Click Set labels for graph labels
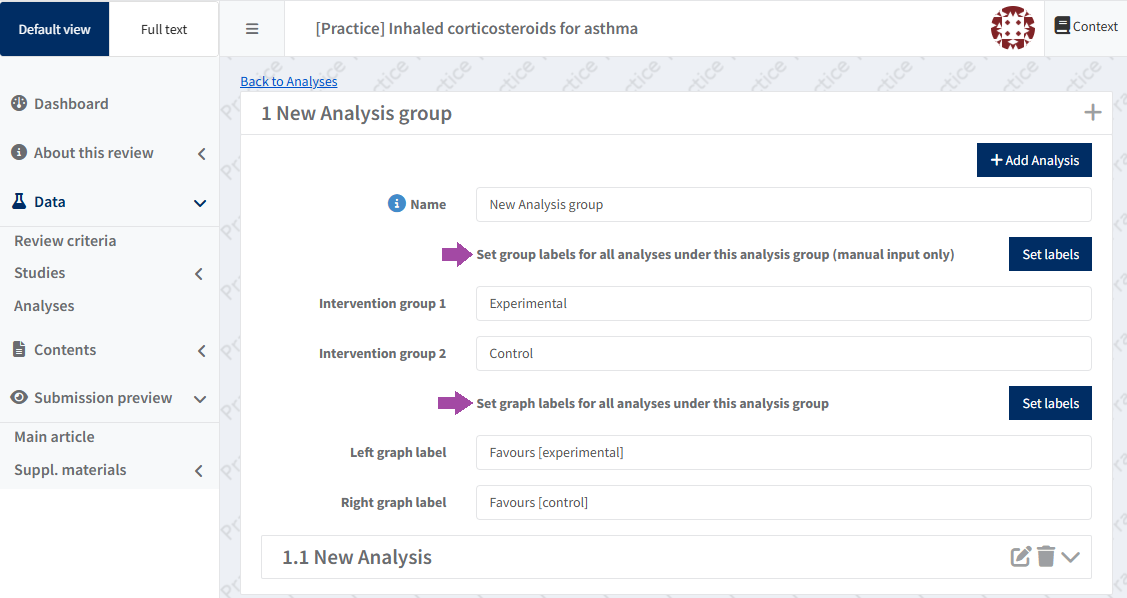Image resolution: width=1127 pixels, height=598 pixels. (x=1050, y=404)
